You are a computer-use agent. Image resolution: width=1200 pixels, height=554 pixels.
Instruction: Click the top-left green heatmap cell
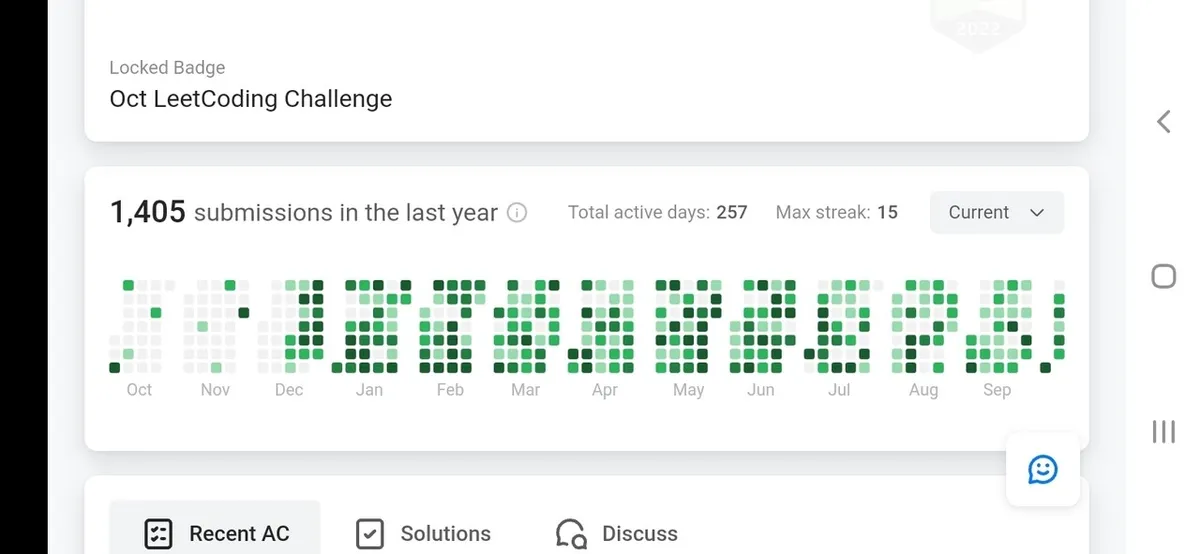pyautogui.click(x=129, y=286)
